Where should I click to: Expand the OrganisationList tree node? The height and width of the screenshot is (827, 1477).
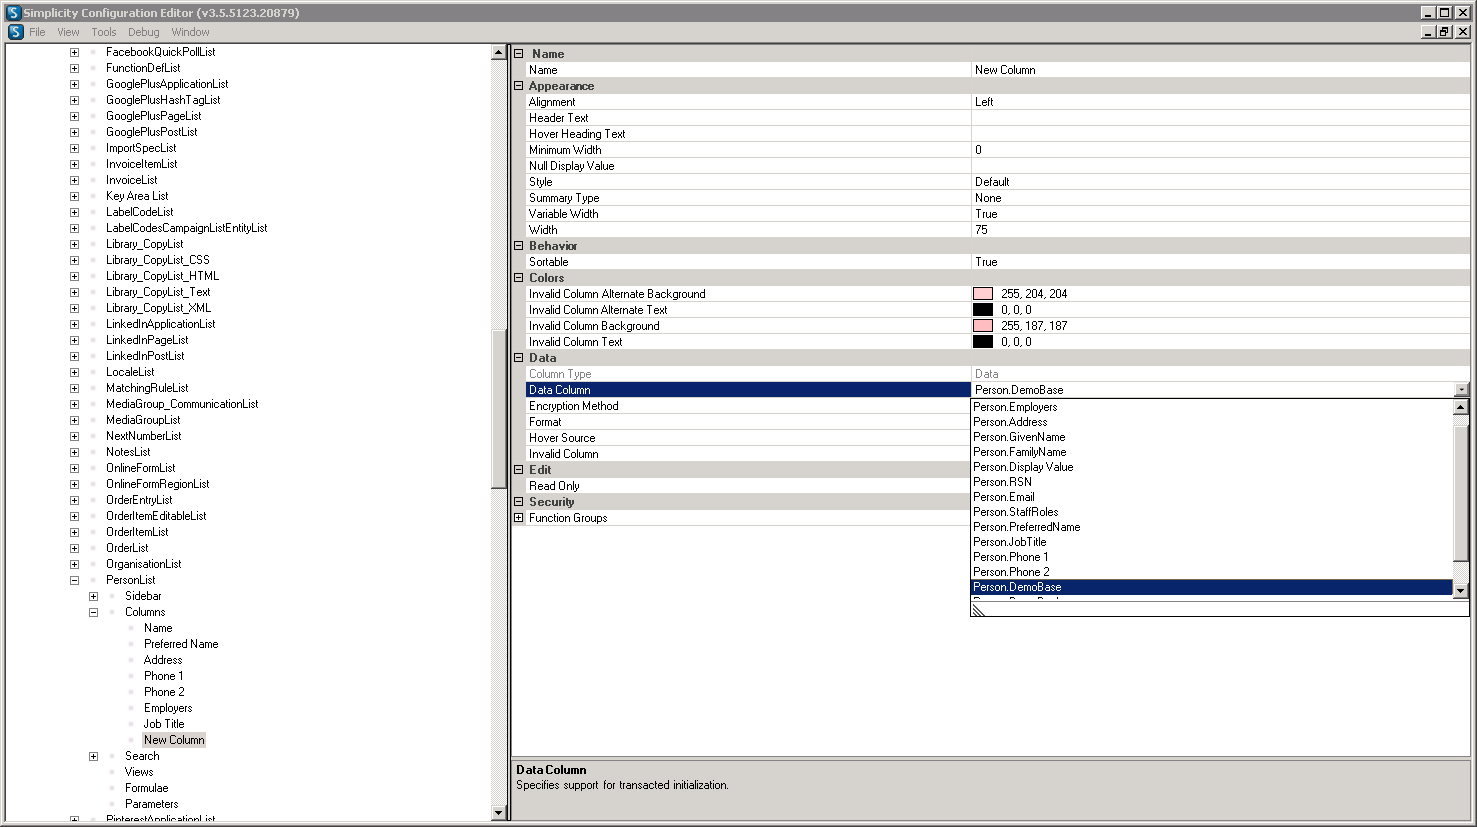coord(74,564)
